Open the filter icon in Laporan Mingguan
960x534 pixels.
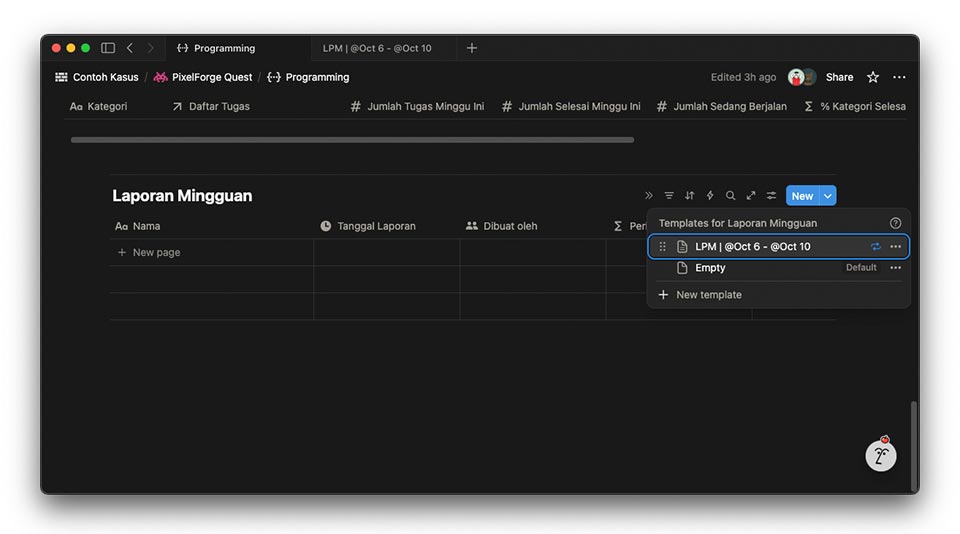[x=669, y=196]
